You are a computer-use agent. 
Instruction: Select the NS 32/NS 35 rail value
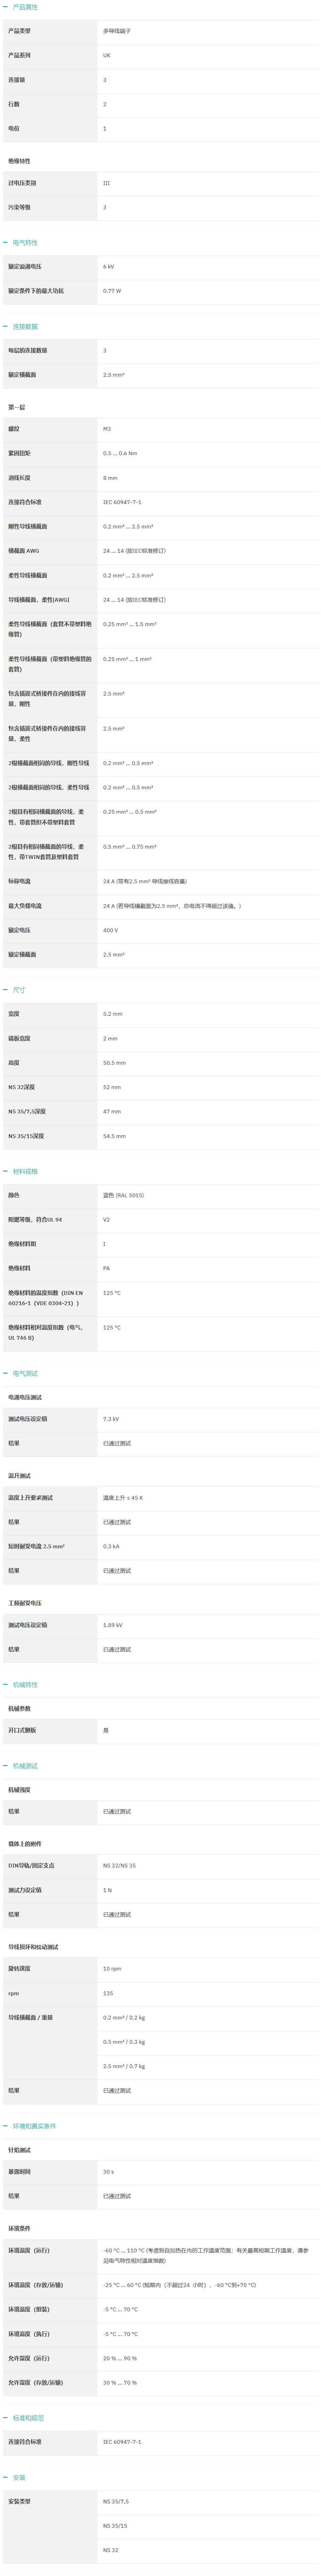(x=119, y=1865)
